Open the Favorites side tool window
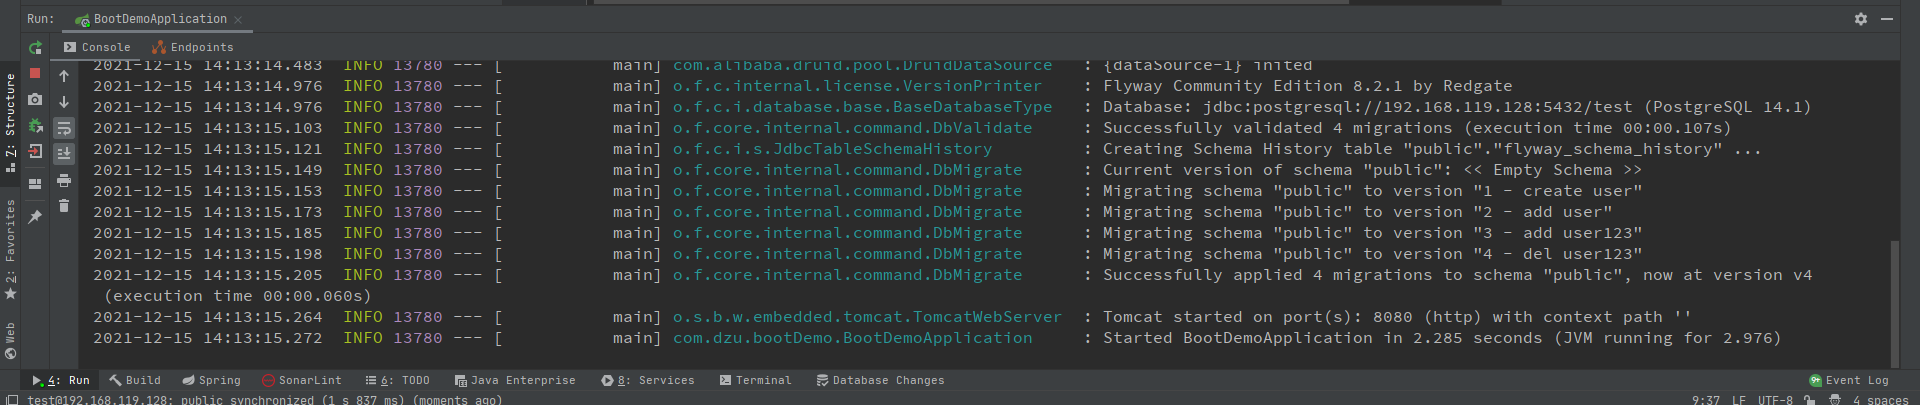1920x405 pixels. pos(10,248)
